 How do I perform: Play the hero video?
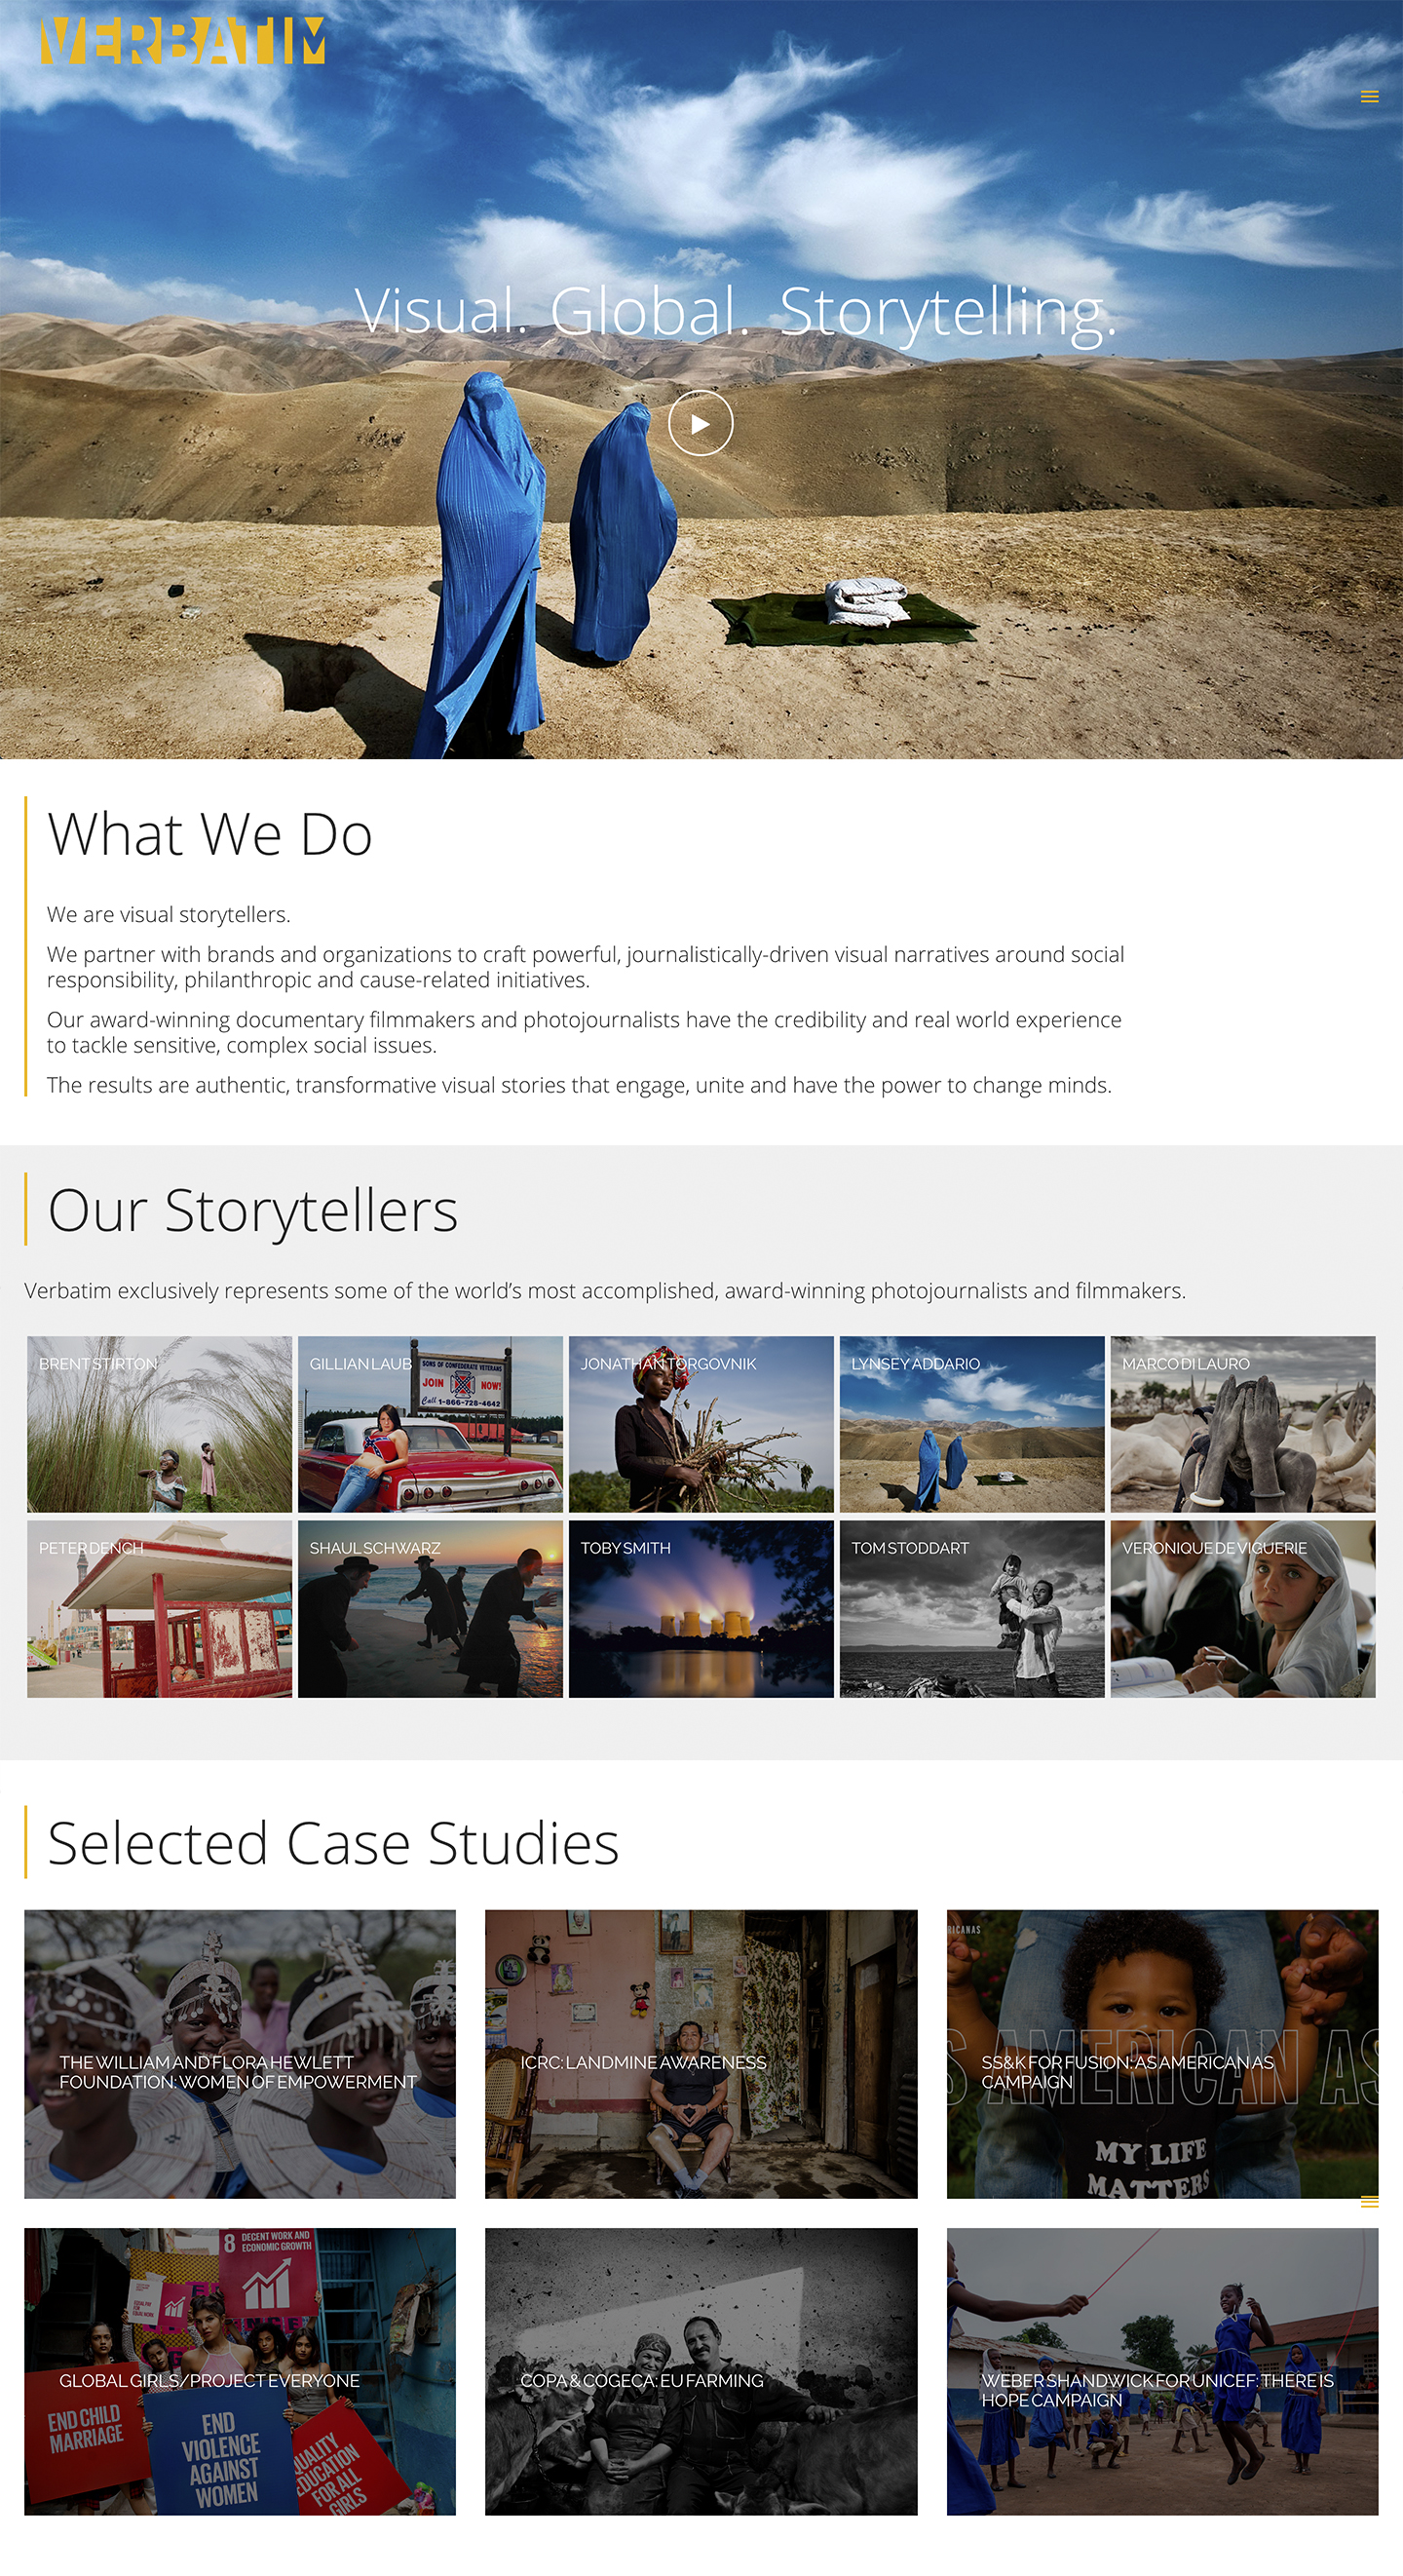pos(700,423)
